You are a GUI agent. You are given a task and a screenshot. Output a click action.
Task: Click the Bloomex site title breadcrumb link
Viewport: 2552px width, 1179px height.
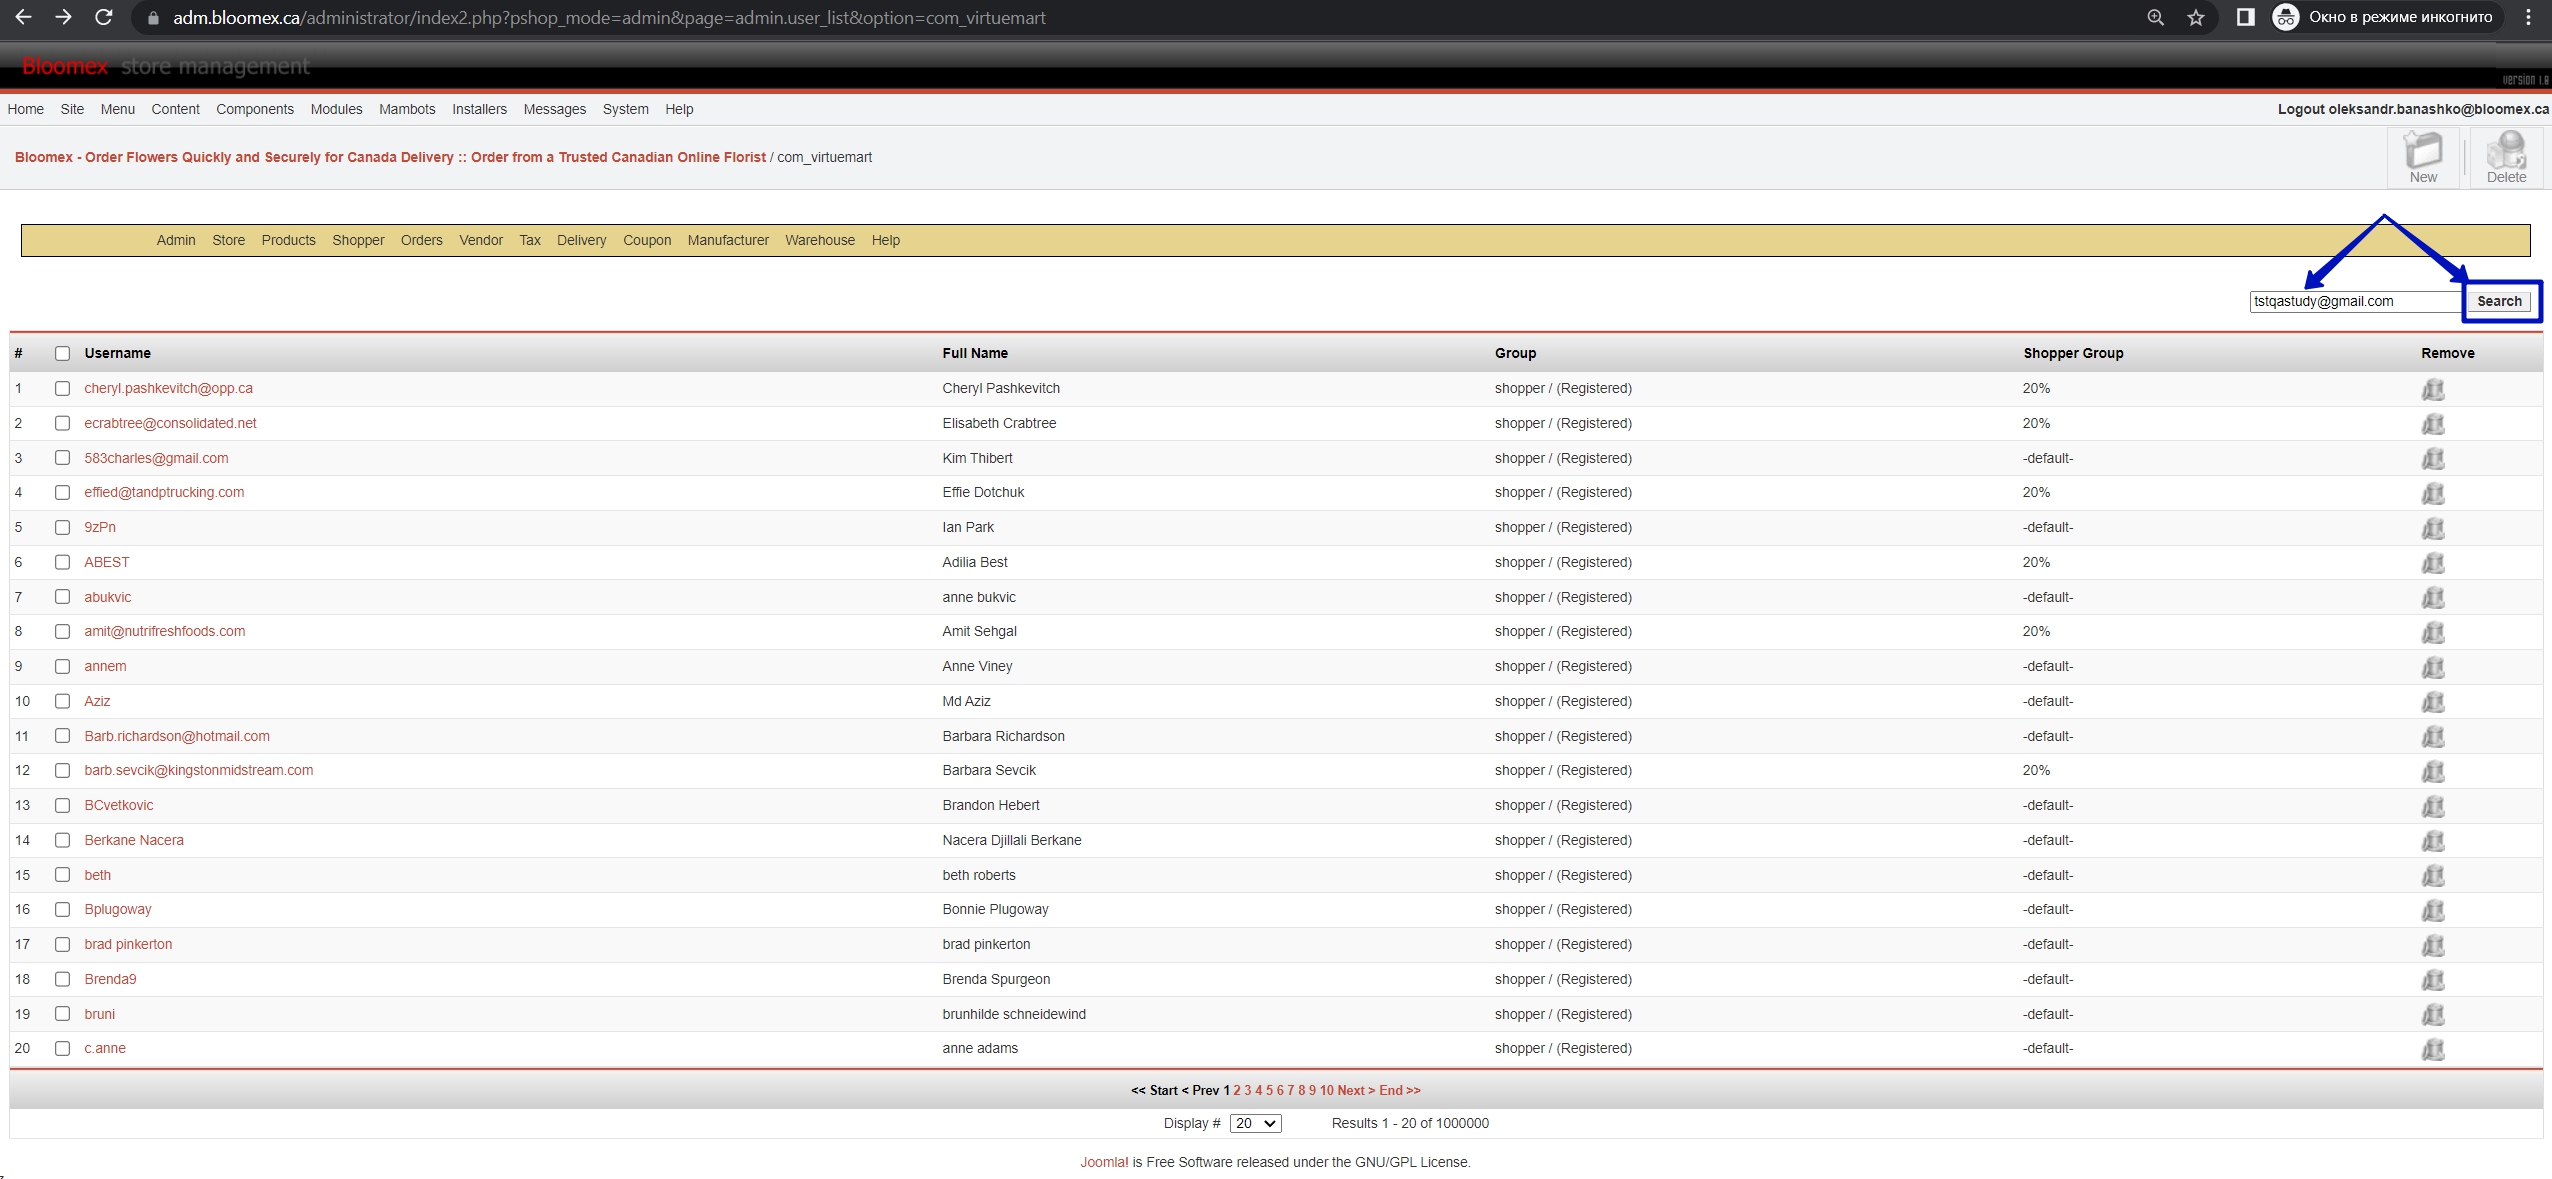[390, 157]
